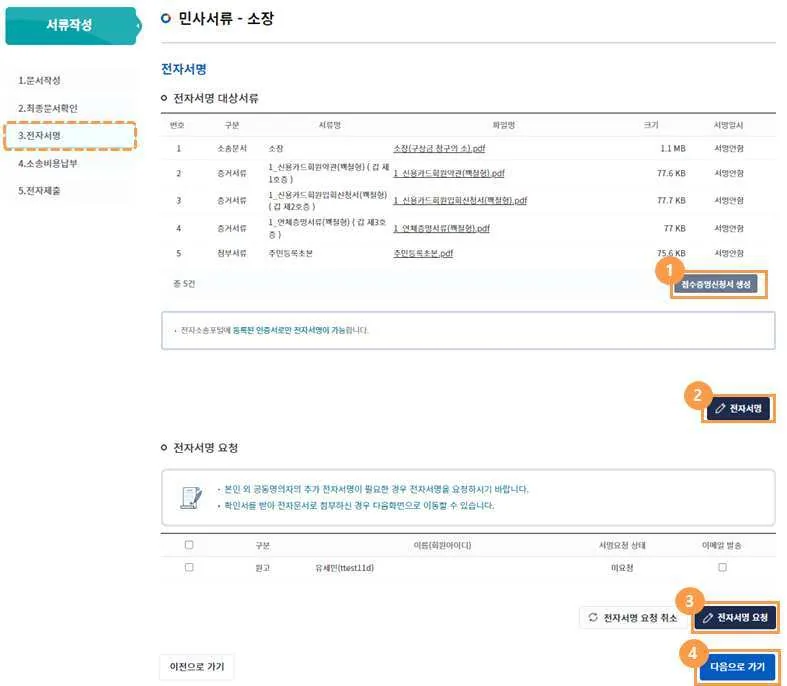Click the 서류작성 header tab

click(70, 25)
